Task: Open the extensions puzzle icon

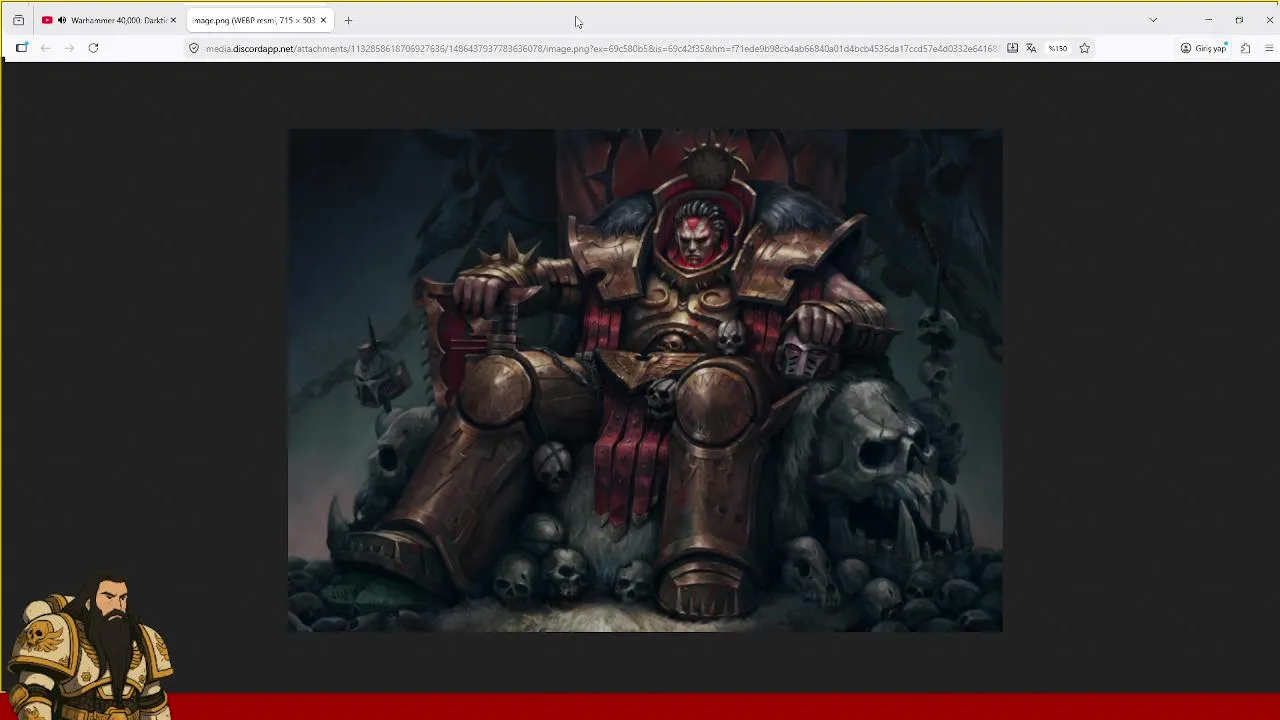Action: pyautogui.click(x=1245, y=48)
